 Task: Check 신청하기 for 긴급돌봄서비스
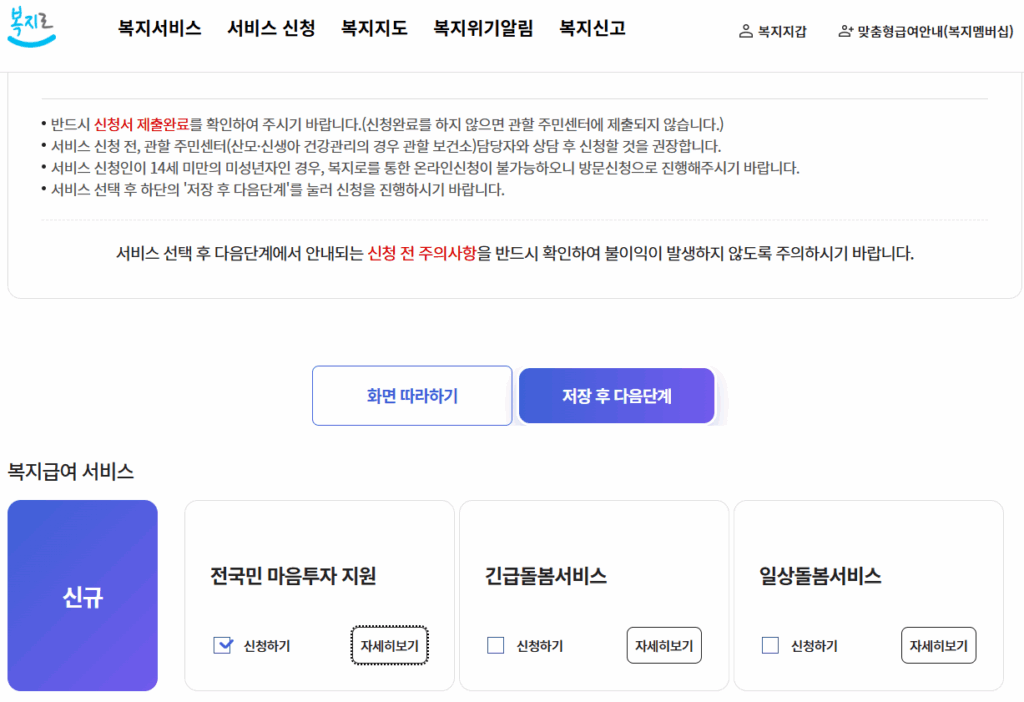click(x=496, y=645)
